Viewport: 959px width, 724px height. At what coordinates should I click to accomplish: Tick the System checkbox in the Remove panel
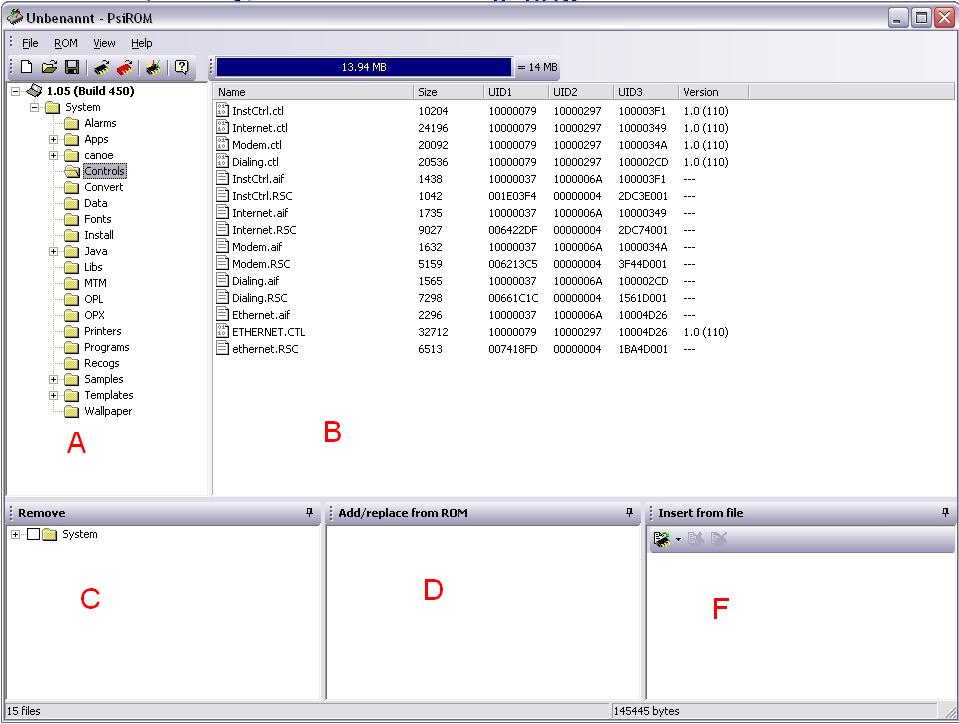34,534
